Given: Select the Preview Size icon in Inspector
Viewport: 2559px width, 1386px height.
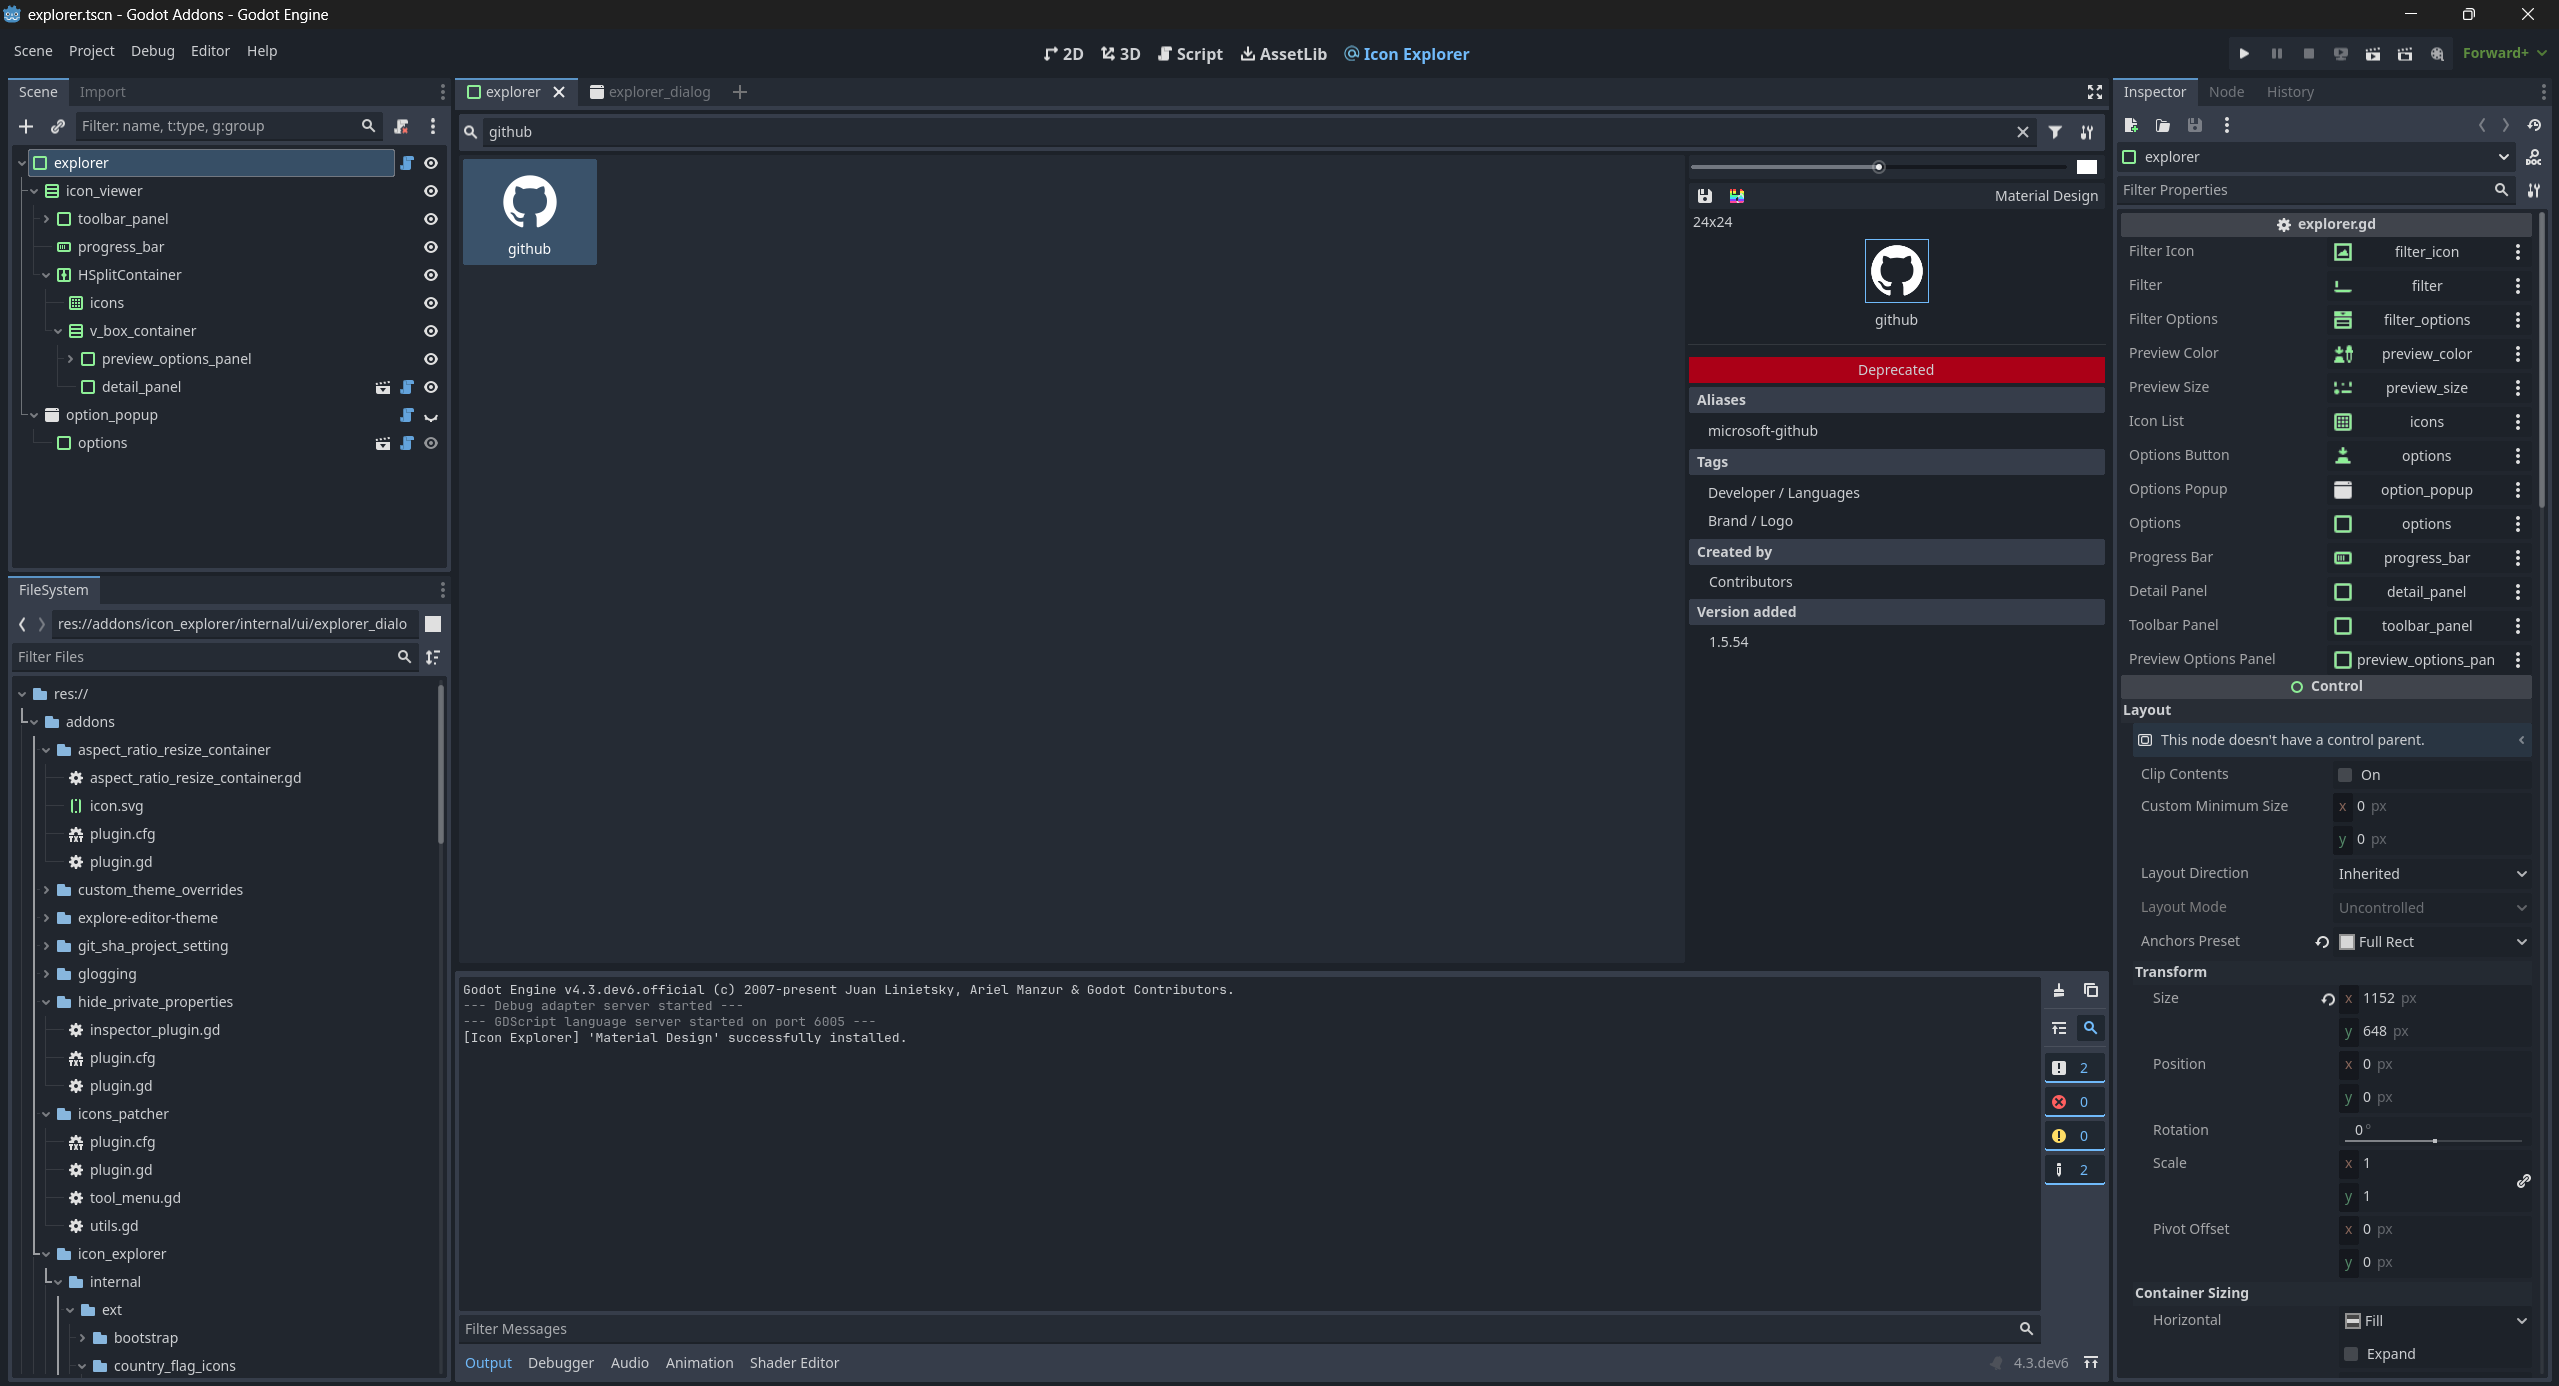Looking at the screenshot, I should (x=2342, y=387).
